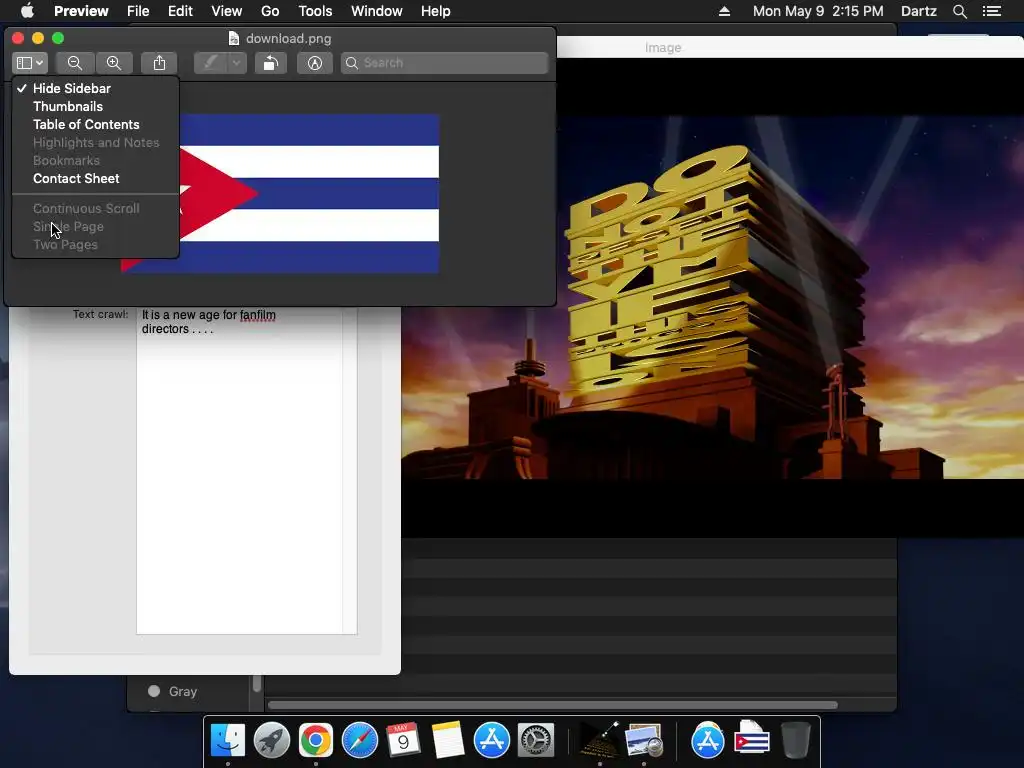This screenshot has height=768, width=1024.
Task: Open the Window menu
Action: (377, 11)
